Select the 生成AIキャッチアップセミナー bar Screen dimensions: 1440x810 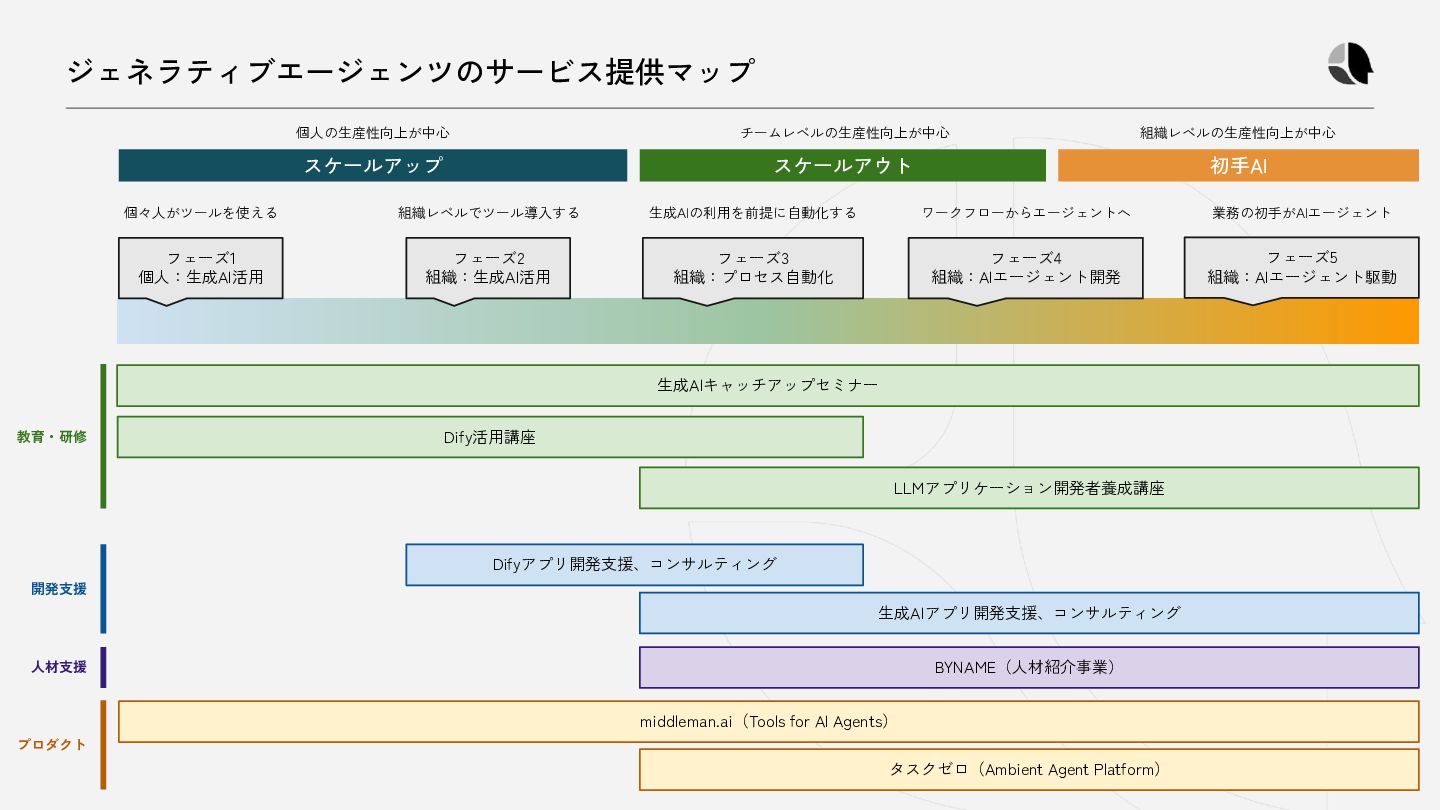[x=768, y=385]
